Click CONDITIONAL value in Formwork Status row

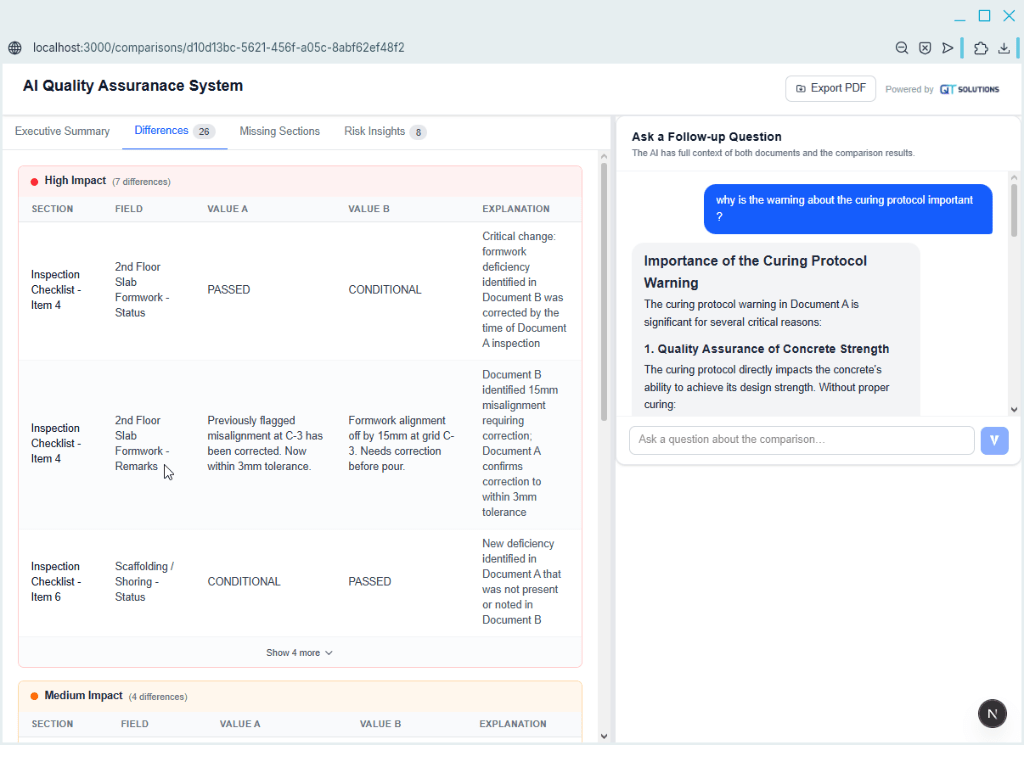pyautogui.click(x=385, y=290)
